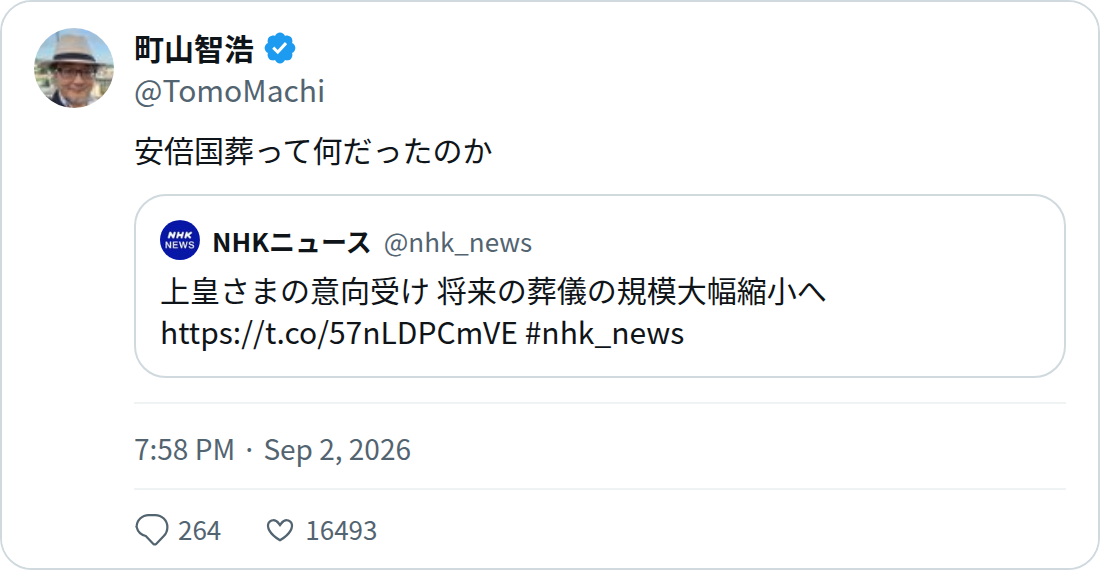This screenshot has height=580, width=1108.
Task: Like the tweet with heart icon
Action: pos(280,530)
